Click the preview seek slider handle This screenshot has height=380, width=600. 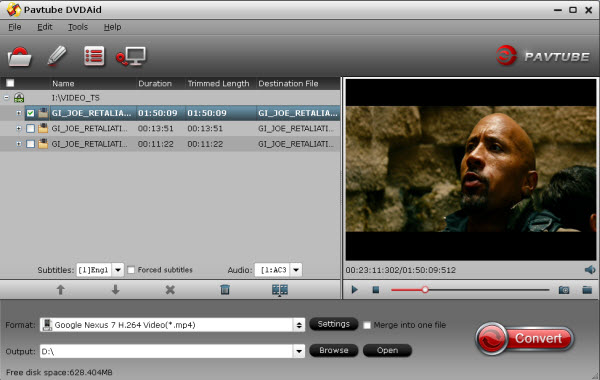click(x=425, y=290)
